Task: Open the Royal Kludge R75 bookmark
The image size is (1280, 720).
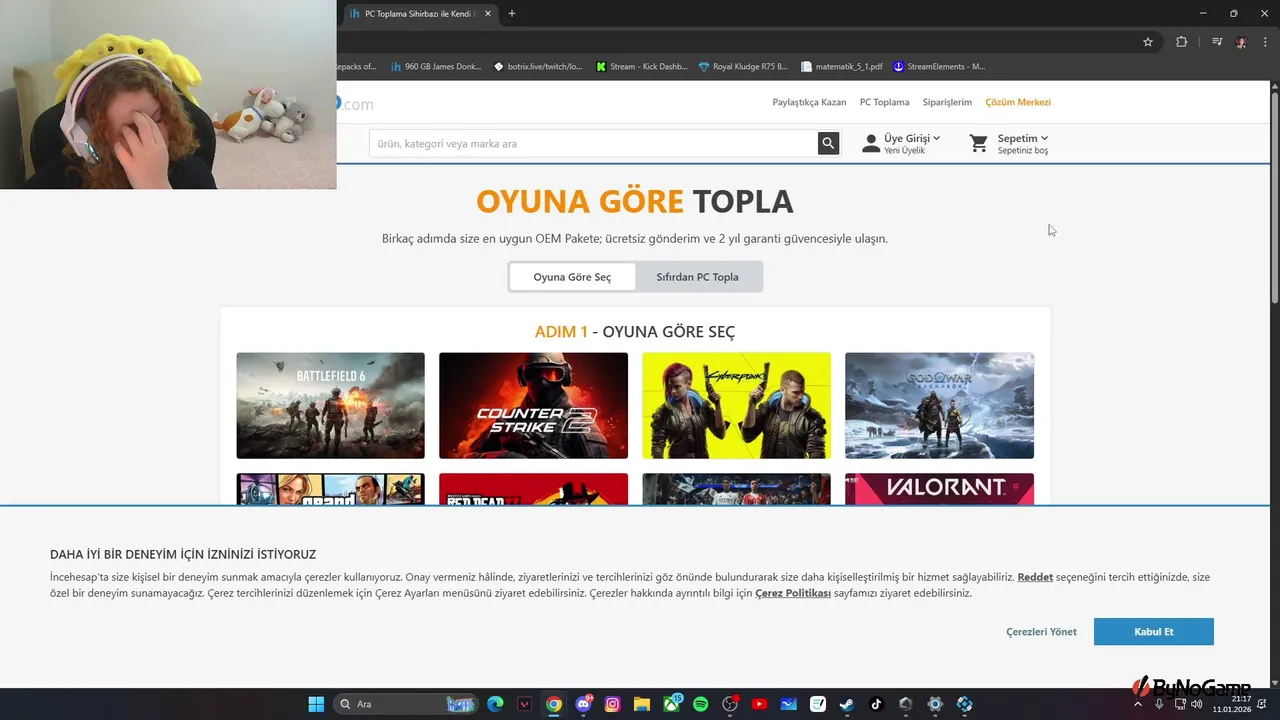Action: [x=744, y=67]
